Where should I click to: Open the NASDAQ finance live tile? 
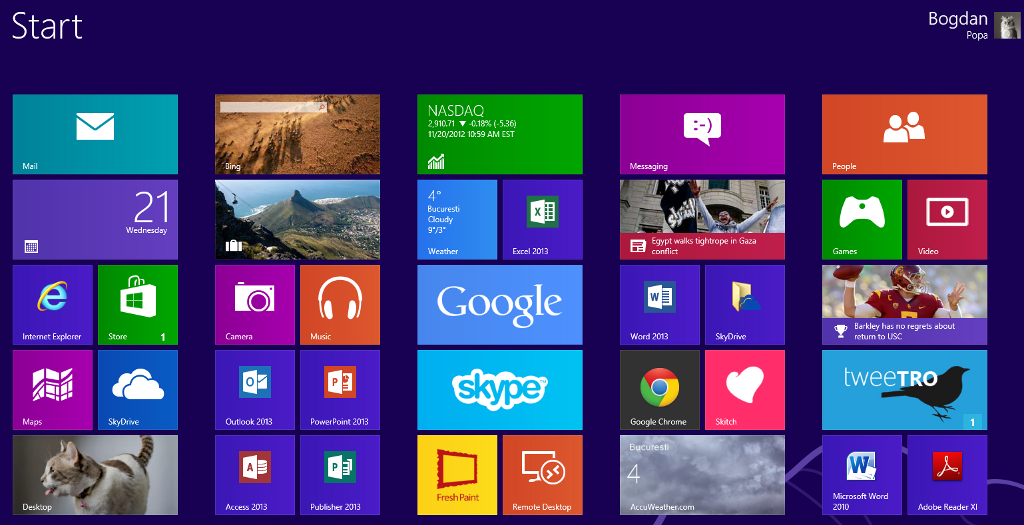(499, 134)
